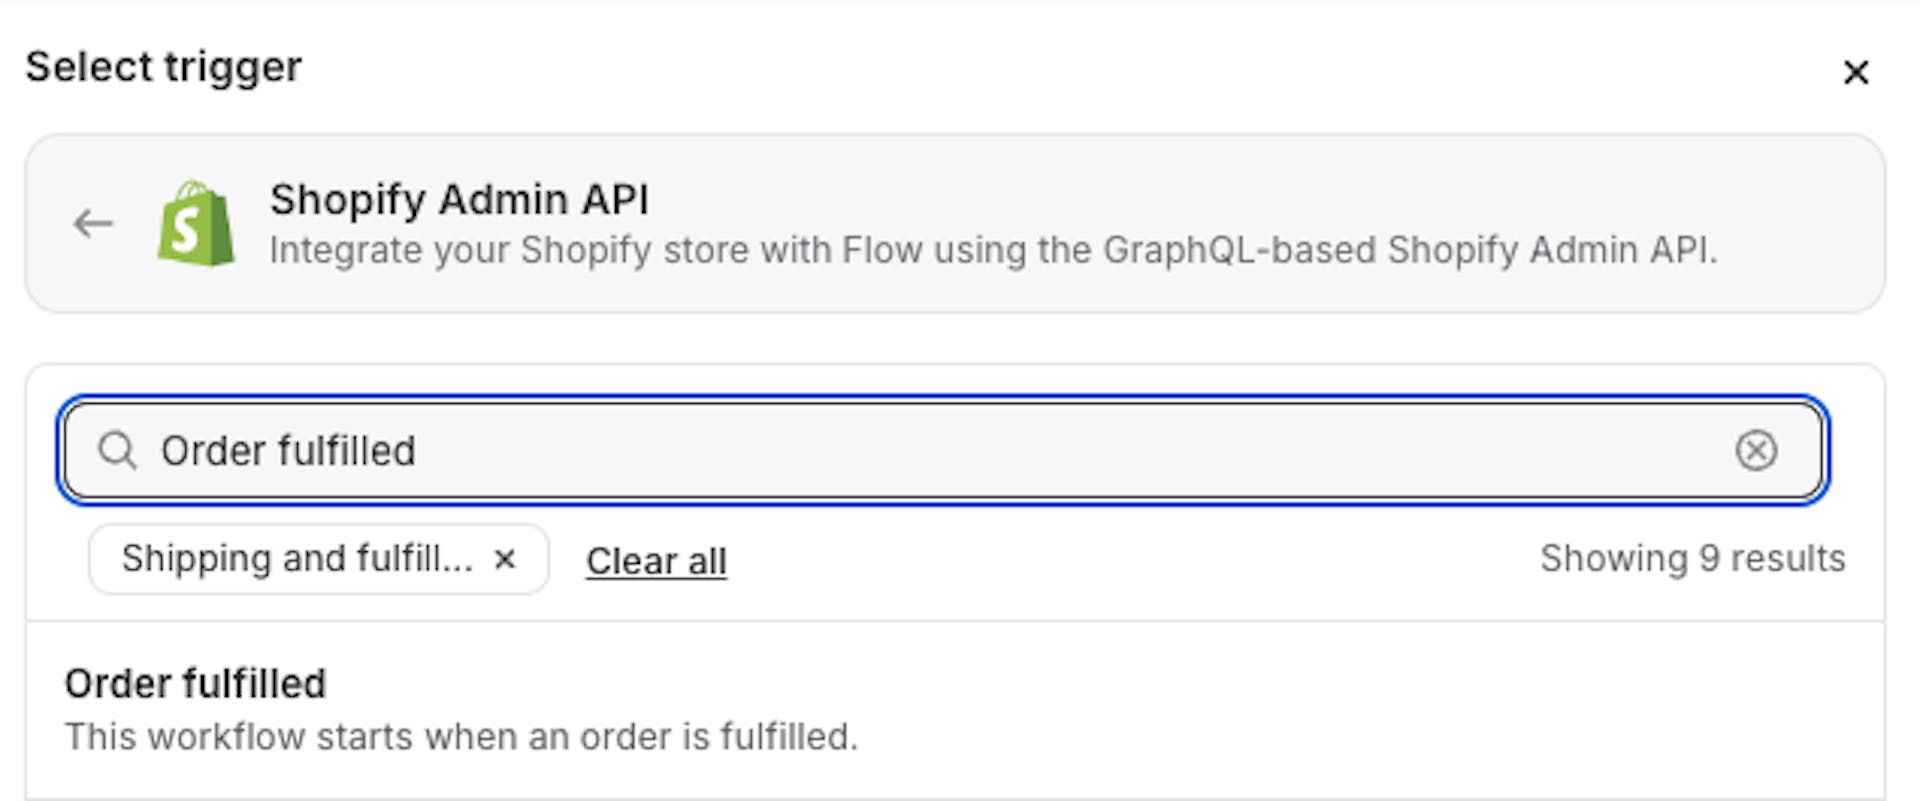Click the magnifier icon in search box
This screenshot has width=1920, height=801.
[x=117, y=451]
